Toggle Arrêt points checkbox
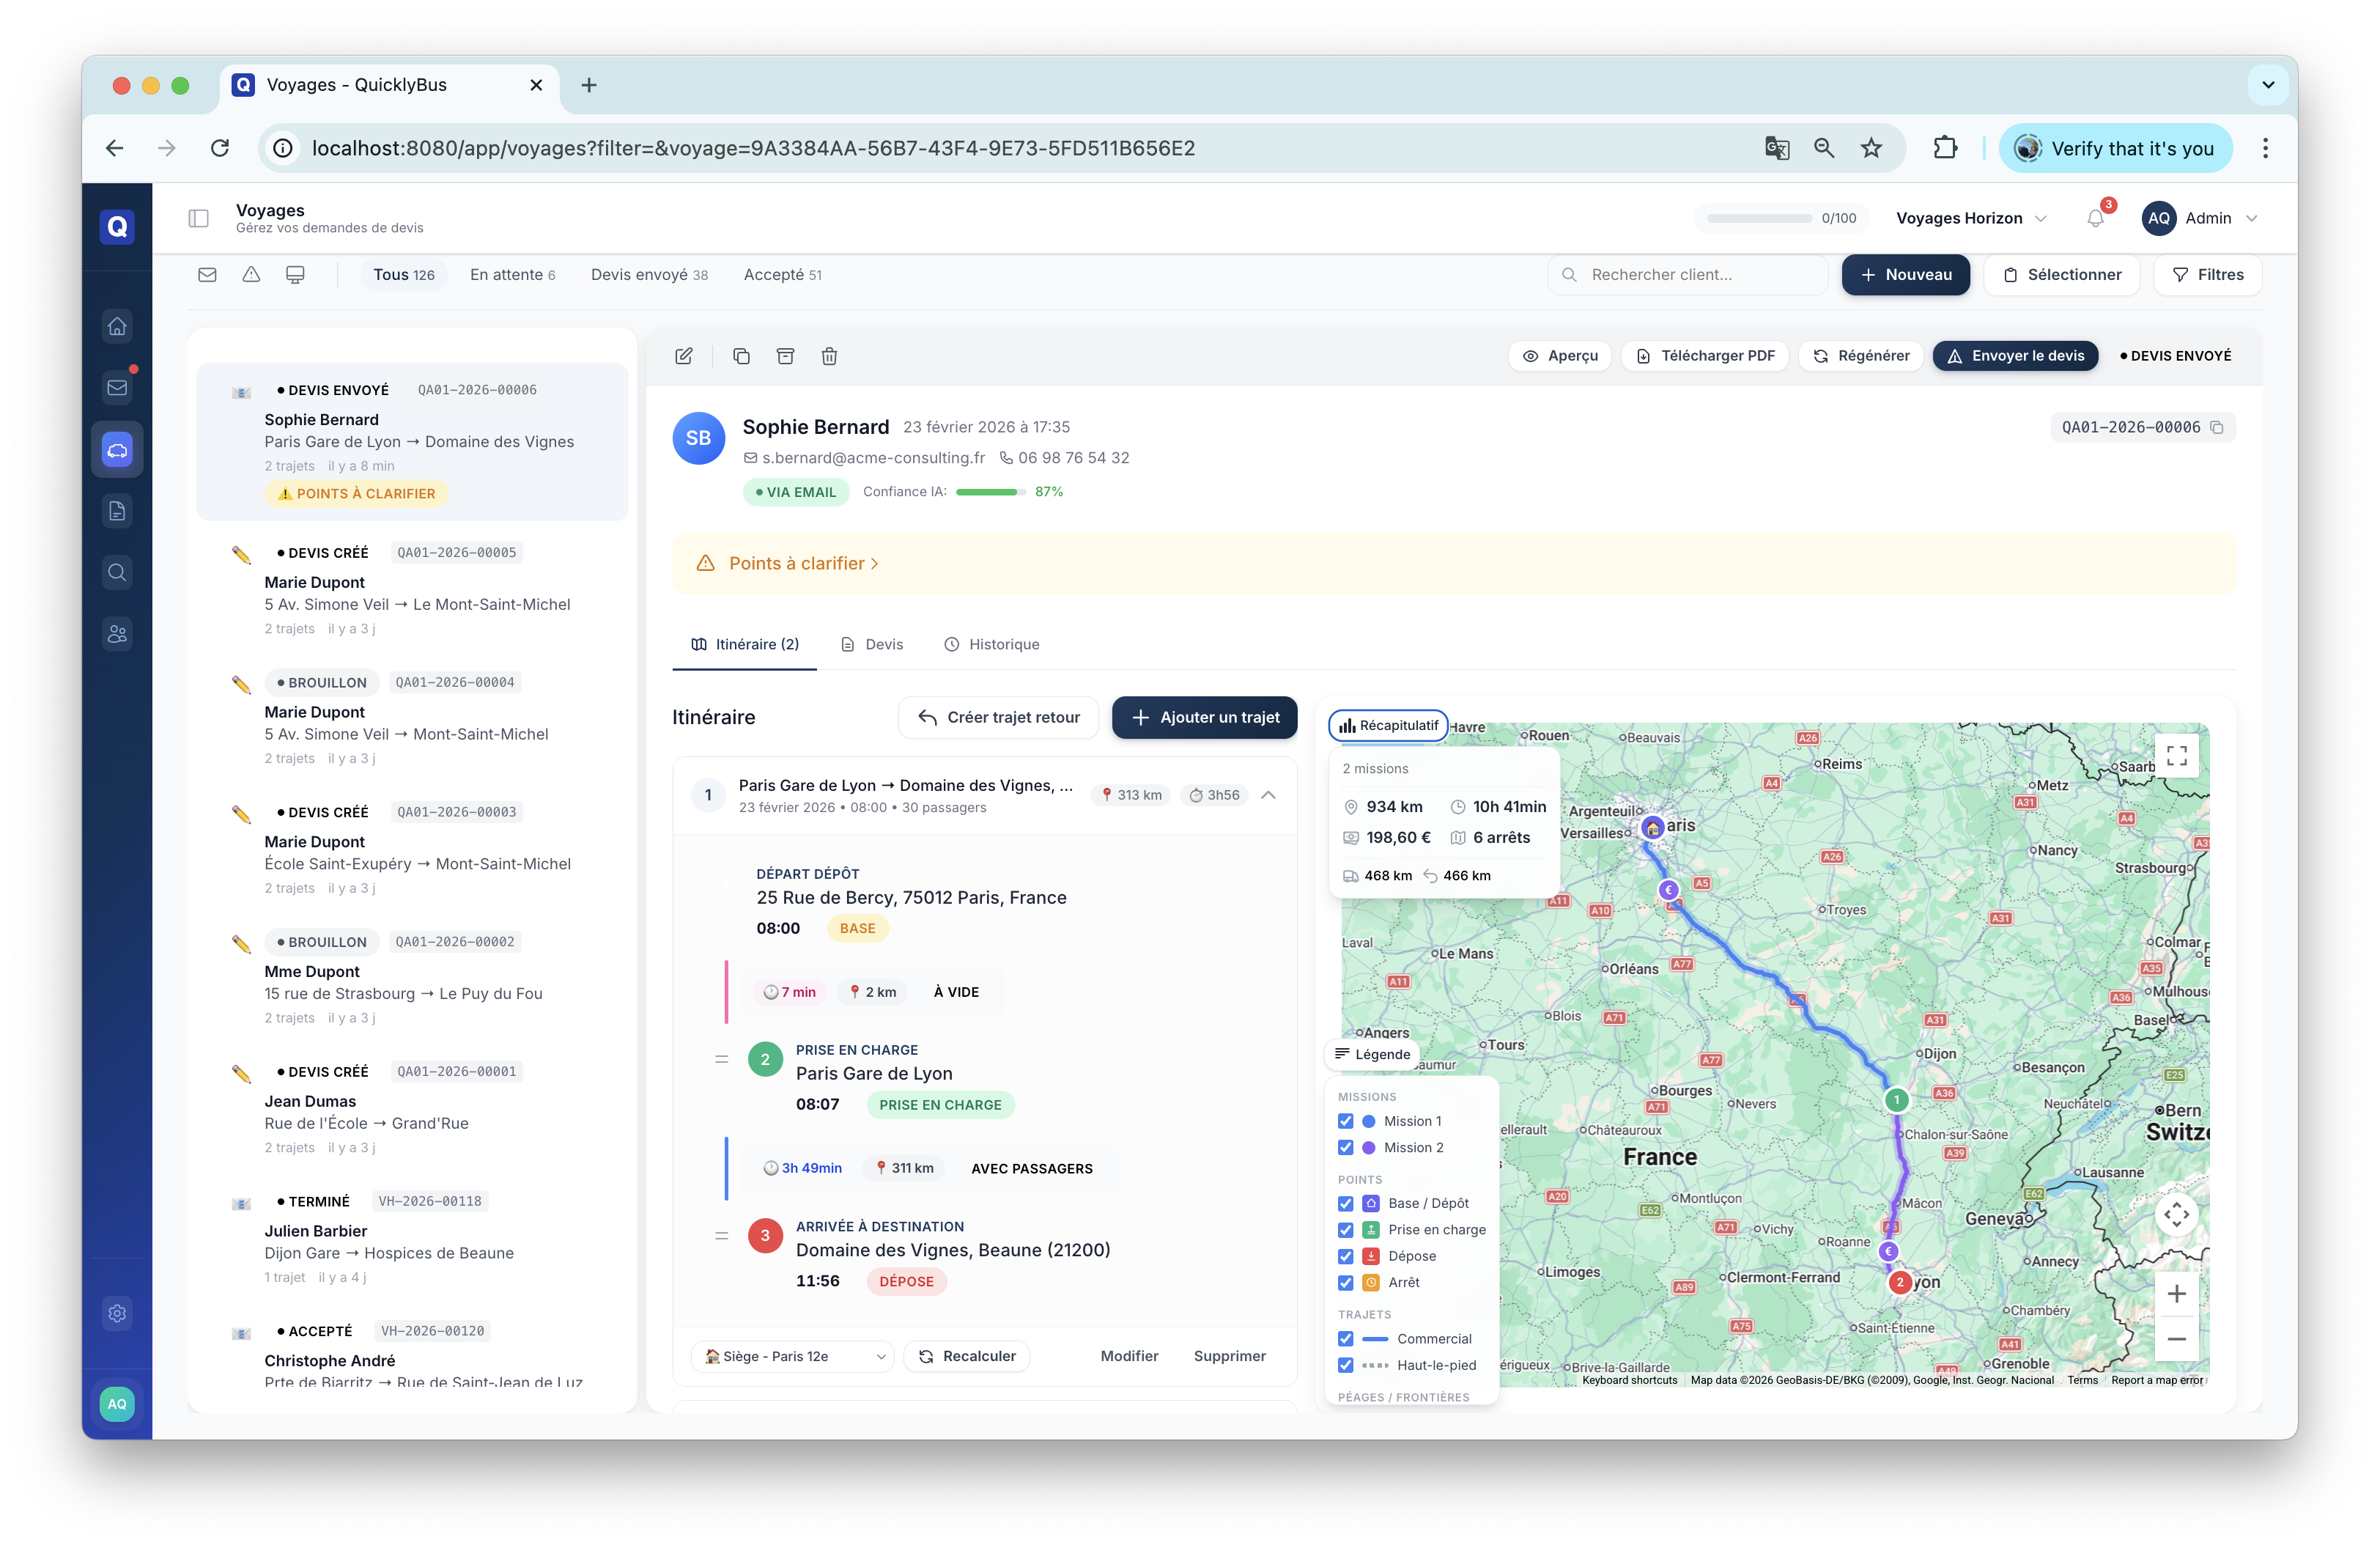Viewport: 2380px width, 1548px height. click(1346, 1283)
